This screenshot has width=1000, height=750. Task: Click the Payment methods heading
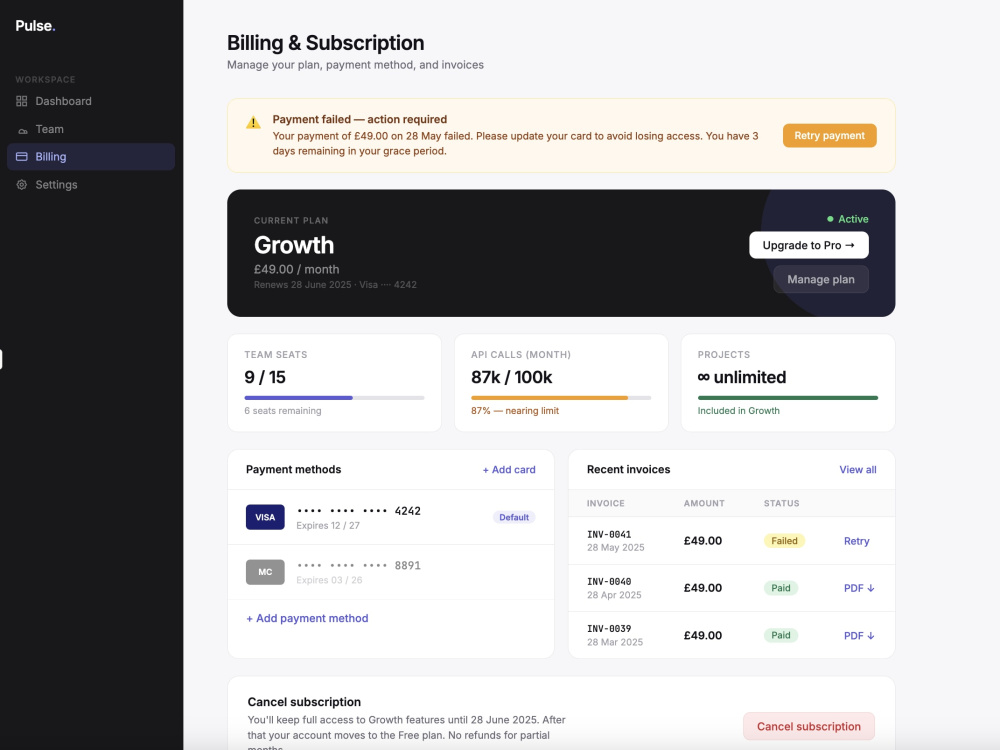[x=293, y=469]
